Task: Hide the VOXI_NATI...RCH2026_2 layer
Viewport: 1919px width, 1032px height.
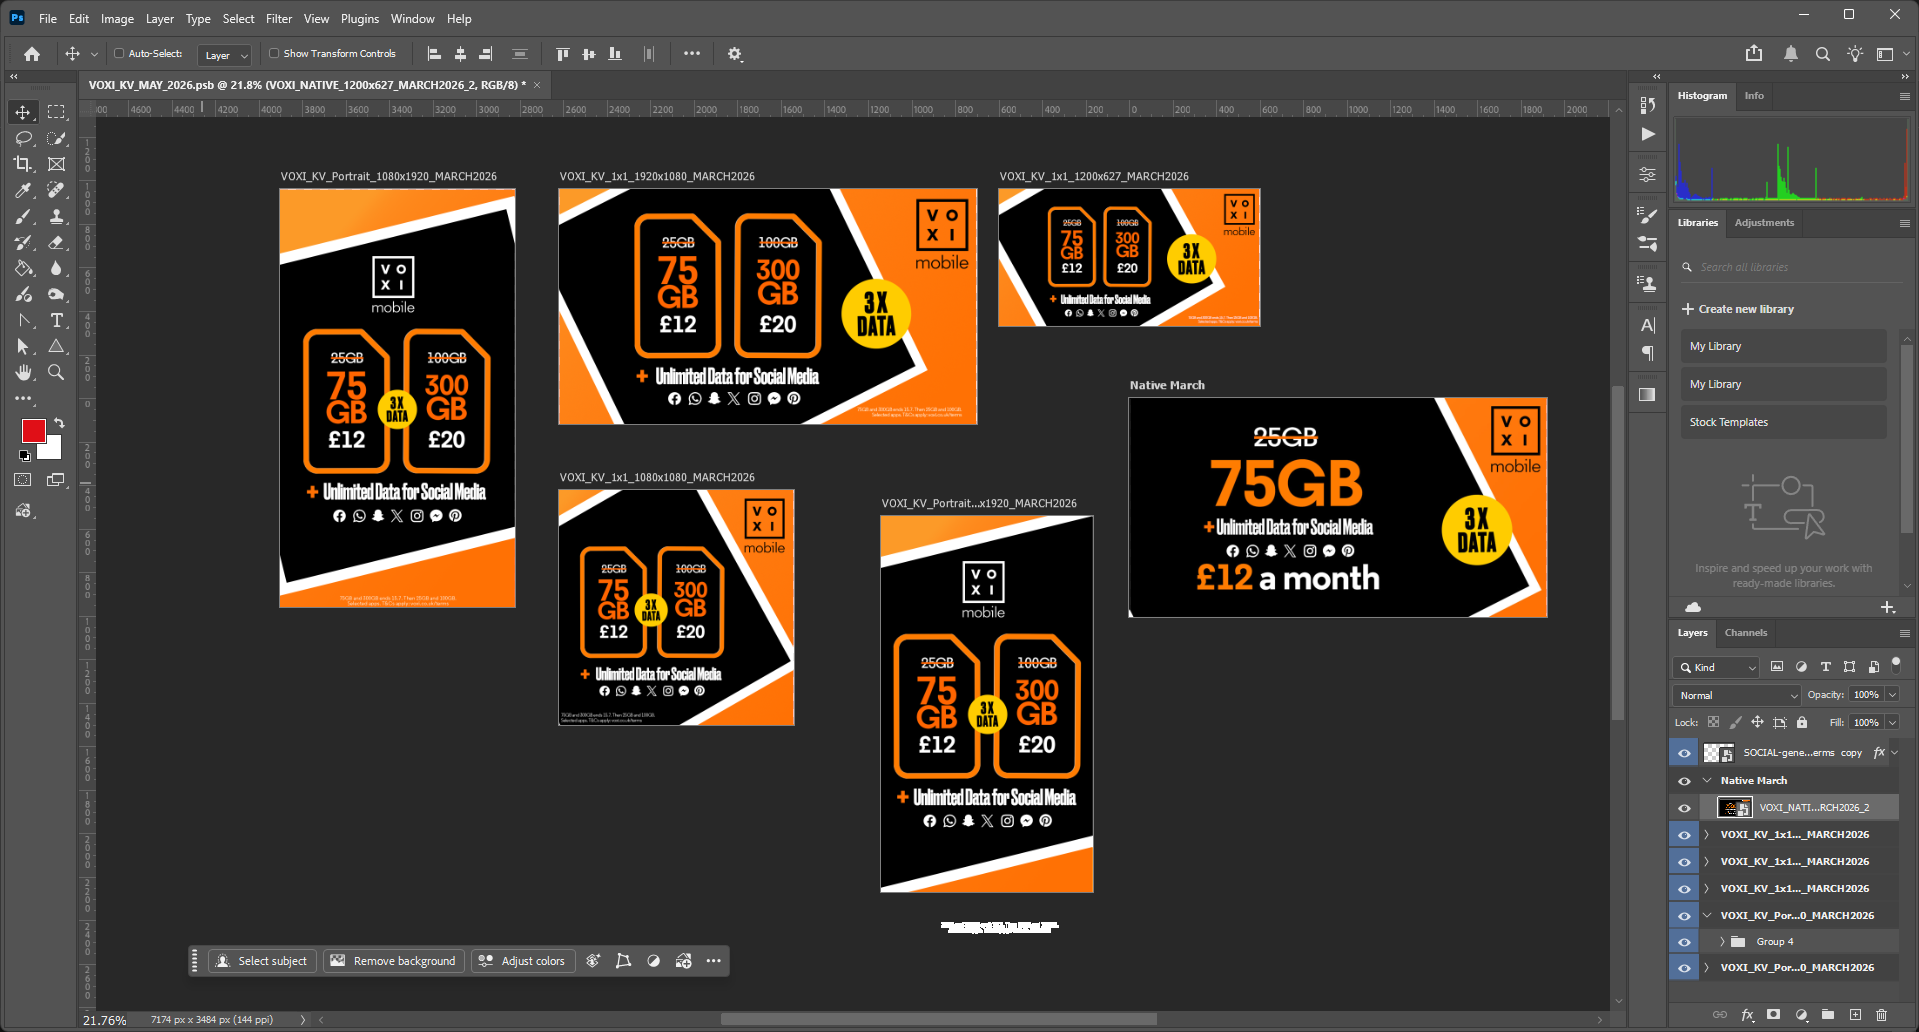Action: [1684, 808]
